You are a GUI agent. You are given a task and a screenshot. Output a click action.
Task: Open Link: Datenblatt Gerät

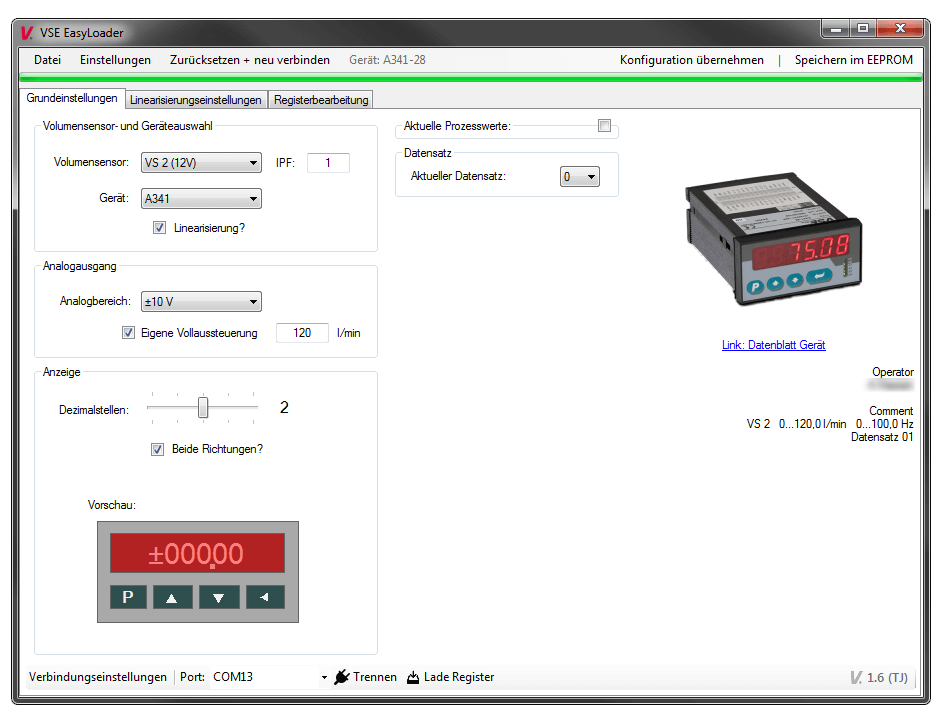[x=773, y=345]
